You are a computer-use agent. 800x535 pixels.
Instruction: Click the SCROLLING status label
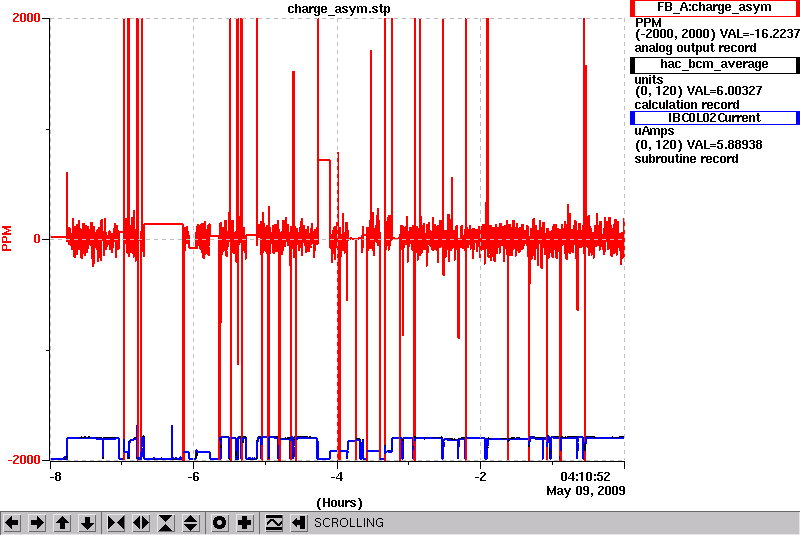[348, 523]
